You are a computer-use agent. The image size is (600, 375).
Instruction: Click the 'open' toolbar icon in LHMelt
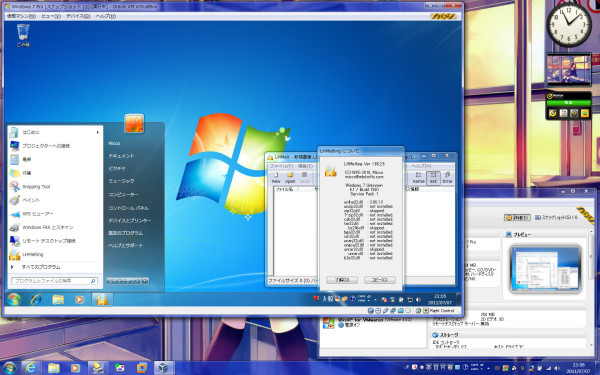pyautogui.click(x=290, y=178)
